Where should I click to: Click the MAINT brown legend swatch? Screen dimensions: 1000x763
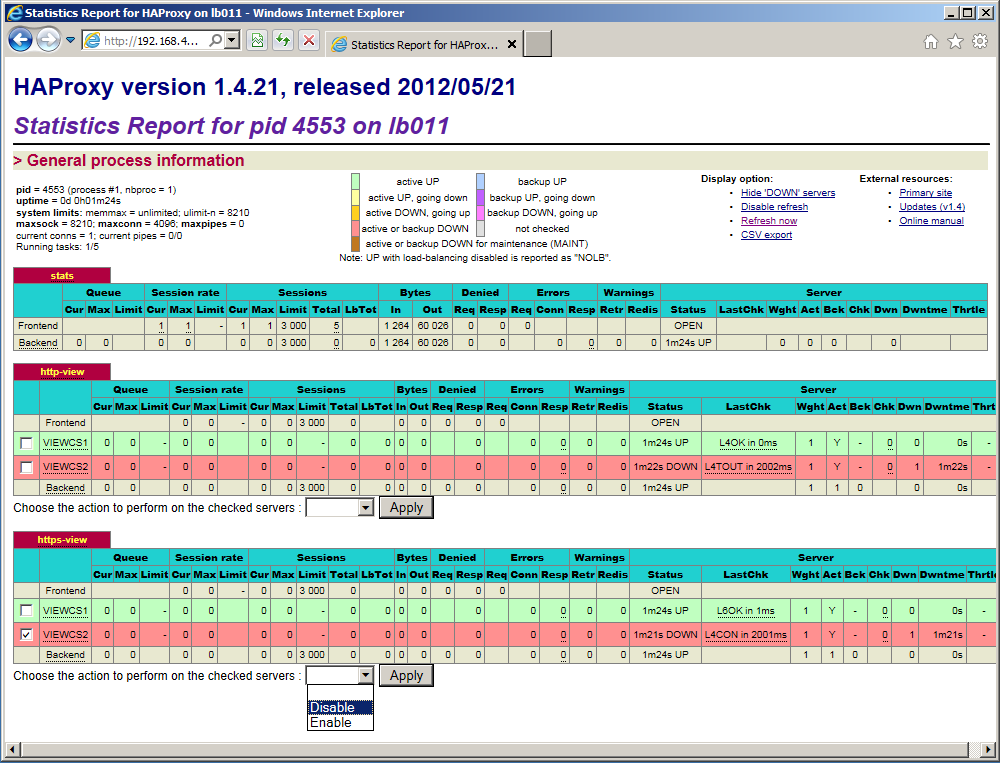point(355,244)
